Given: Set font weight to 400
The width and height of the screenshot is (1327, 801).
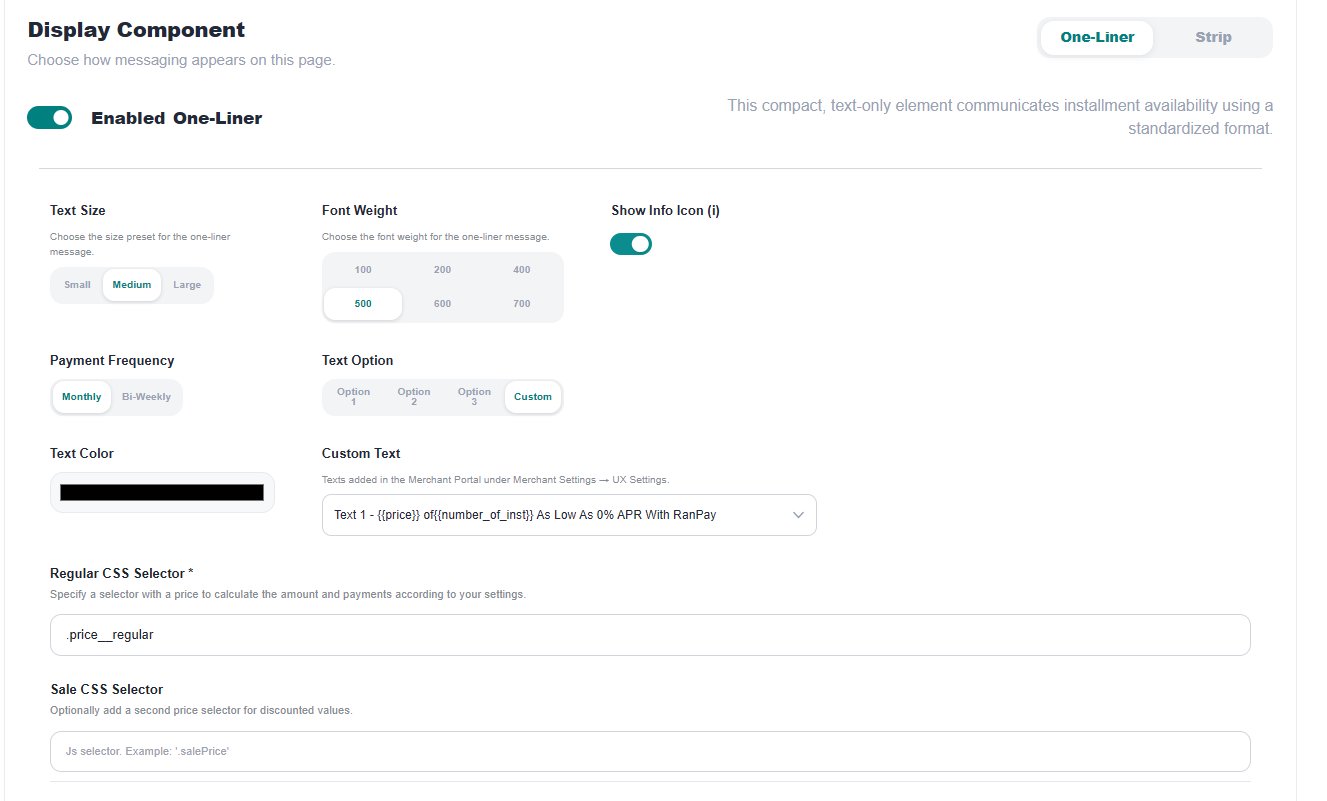Looking at the screenshot, I should tap(522, 270).
